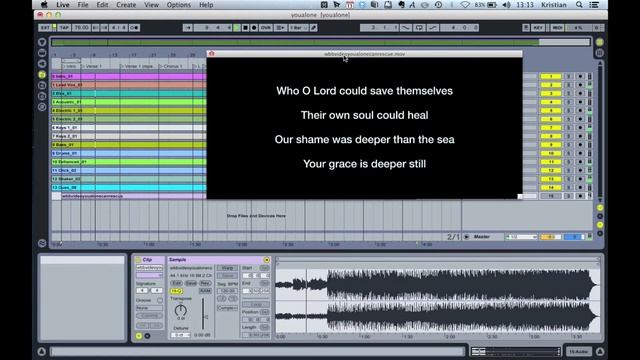Image resolution: width=640 pixels, height=360 pixels.
Task: Toggle track 5 activator button
Action: (550, 111)
